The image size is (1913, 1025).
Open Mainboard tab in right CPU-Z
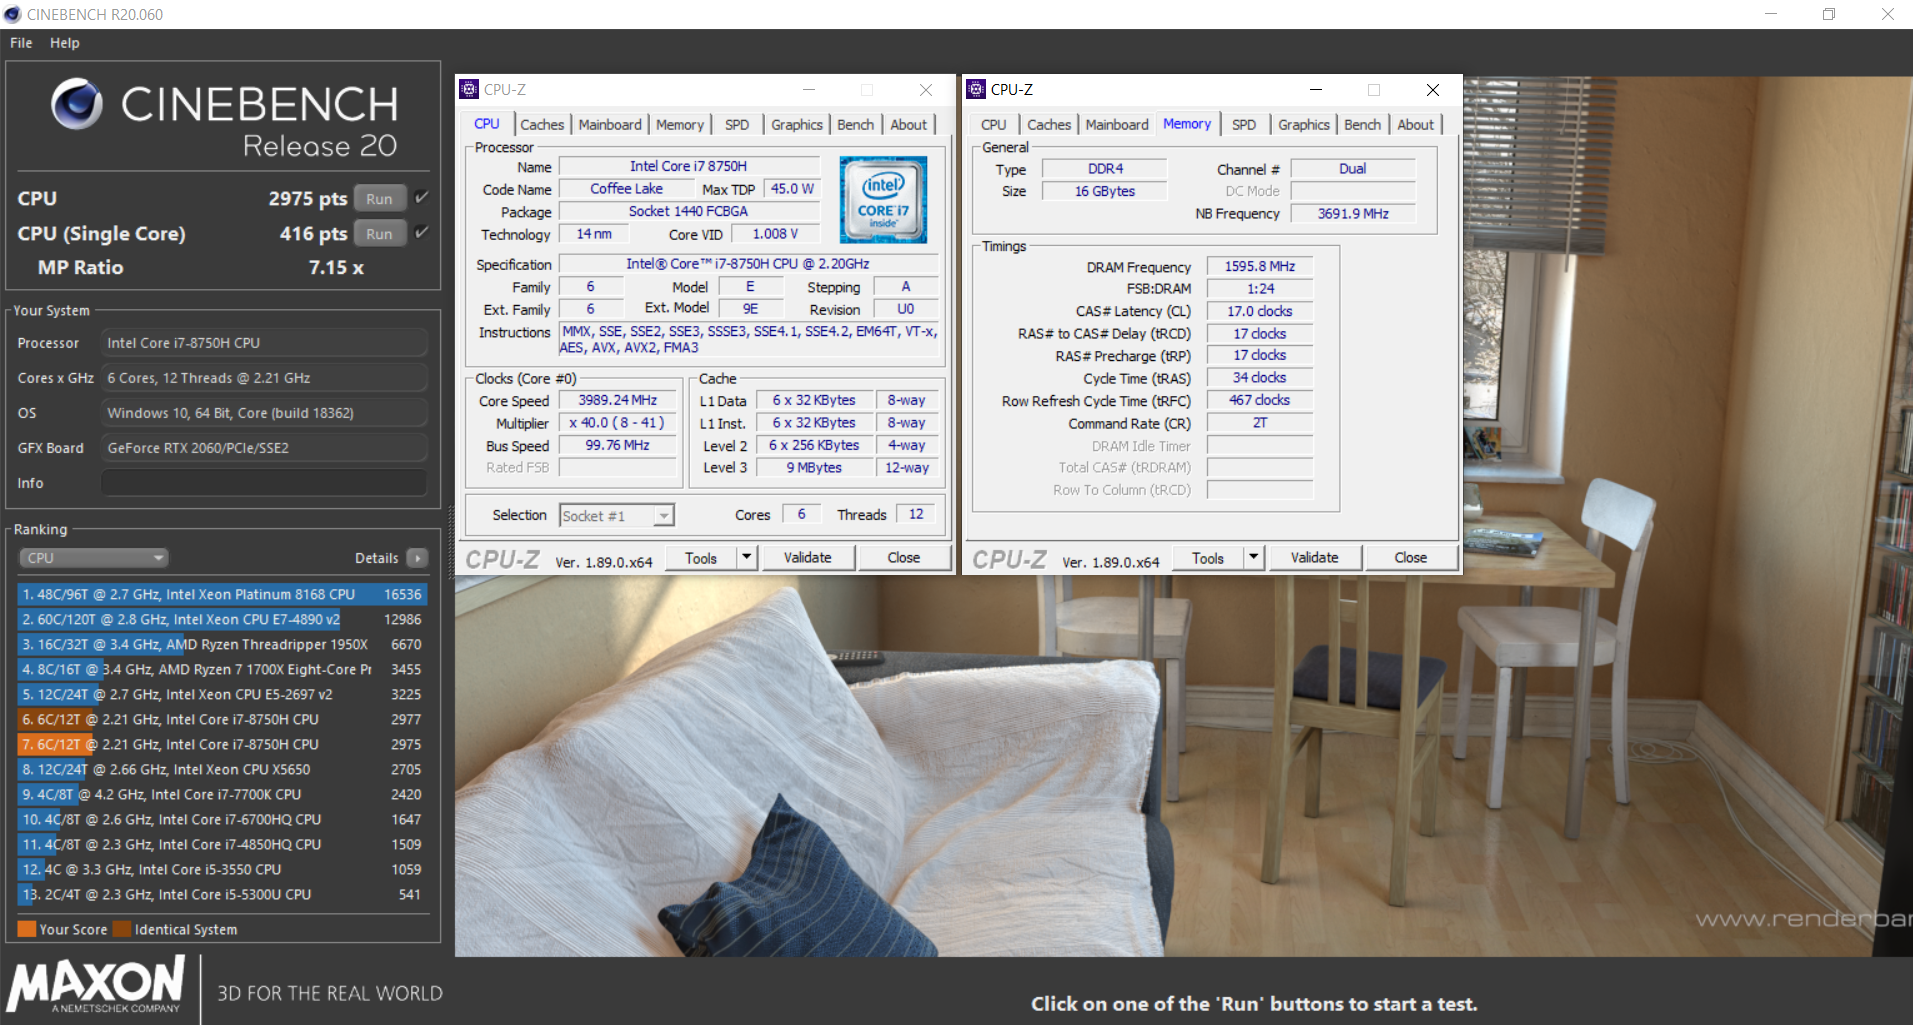[x=1117, y=124]
